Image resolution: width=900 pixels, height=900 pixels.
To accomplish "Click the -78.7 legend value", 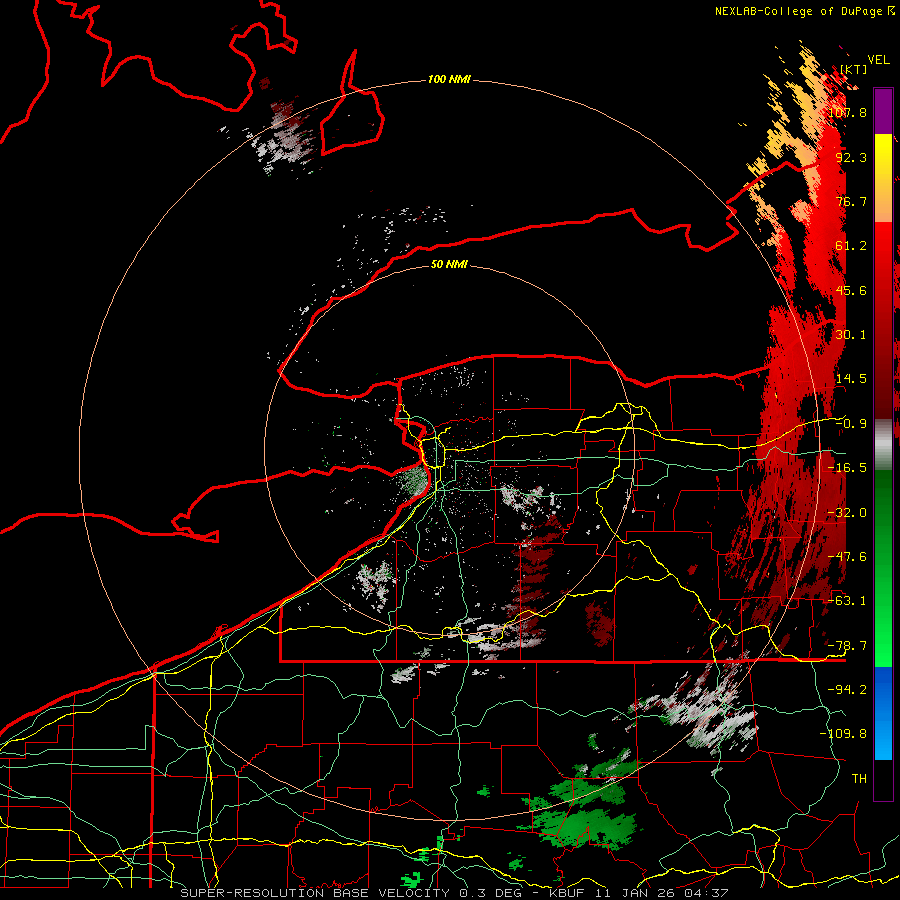I will [x=847, y=645].
